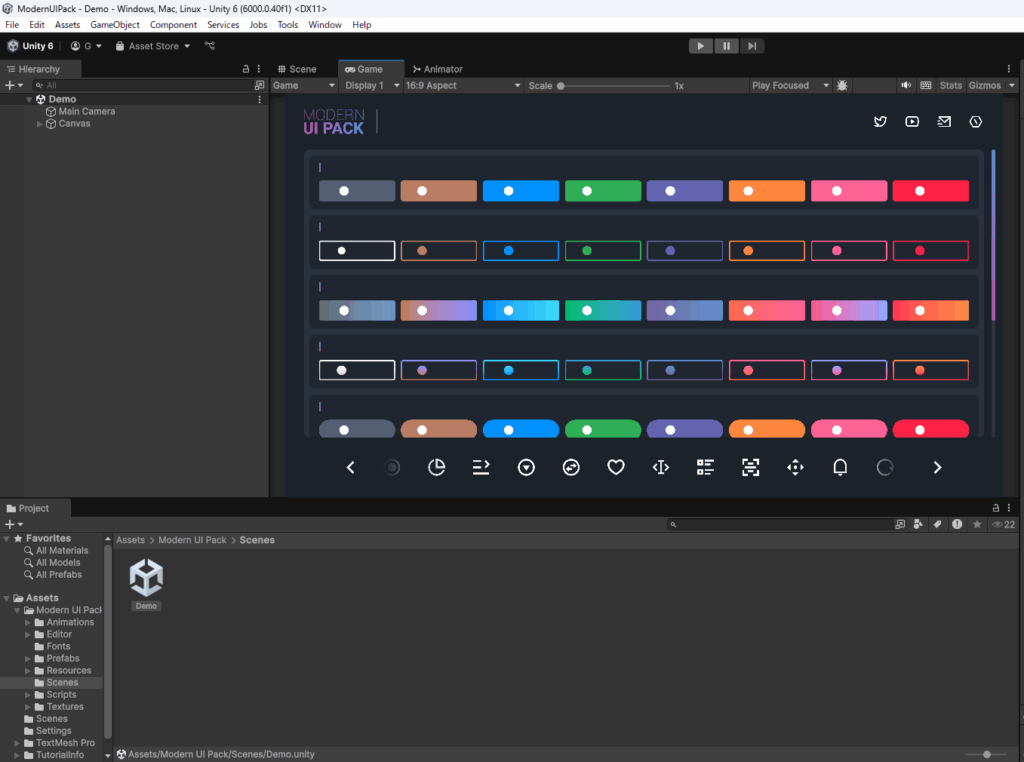Open the Asset Store dropdown

153,46
